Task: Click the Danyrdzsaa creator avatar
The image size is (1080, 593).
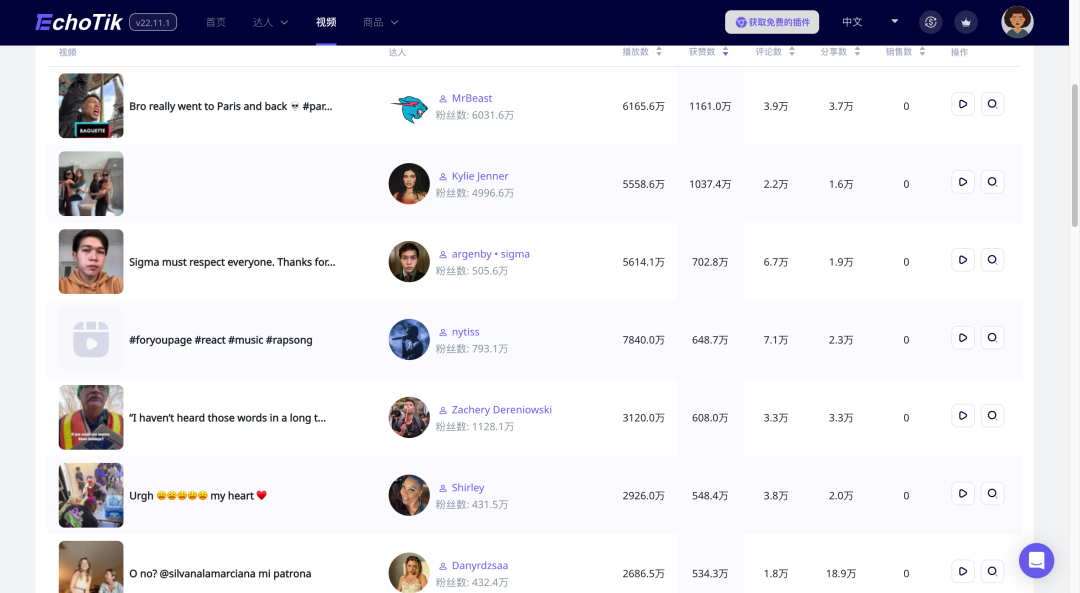Action: point(409,573)
